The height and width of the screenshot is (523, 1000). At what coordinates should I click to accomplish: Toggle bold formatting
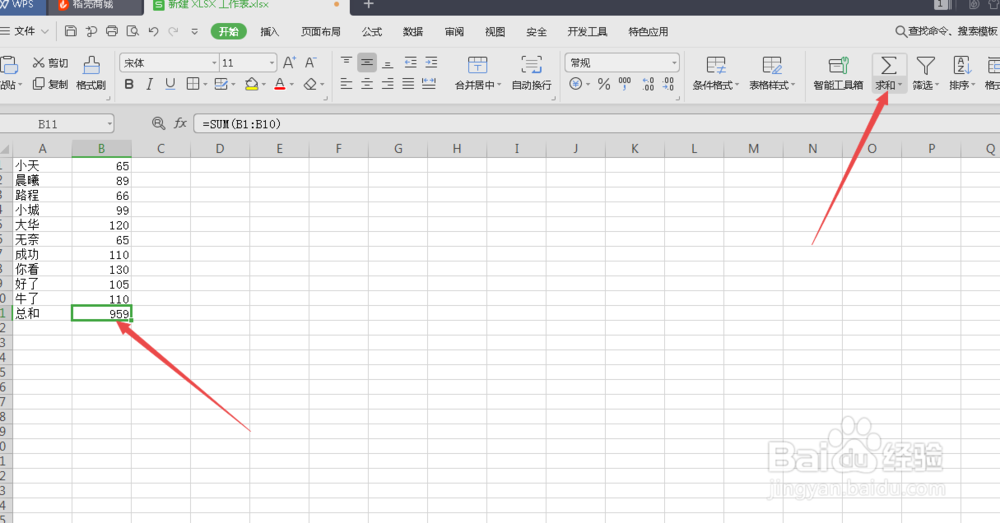[129, 84]
